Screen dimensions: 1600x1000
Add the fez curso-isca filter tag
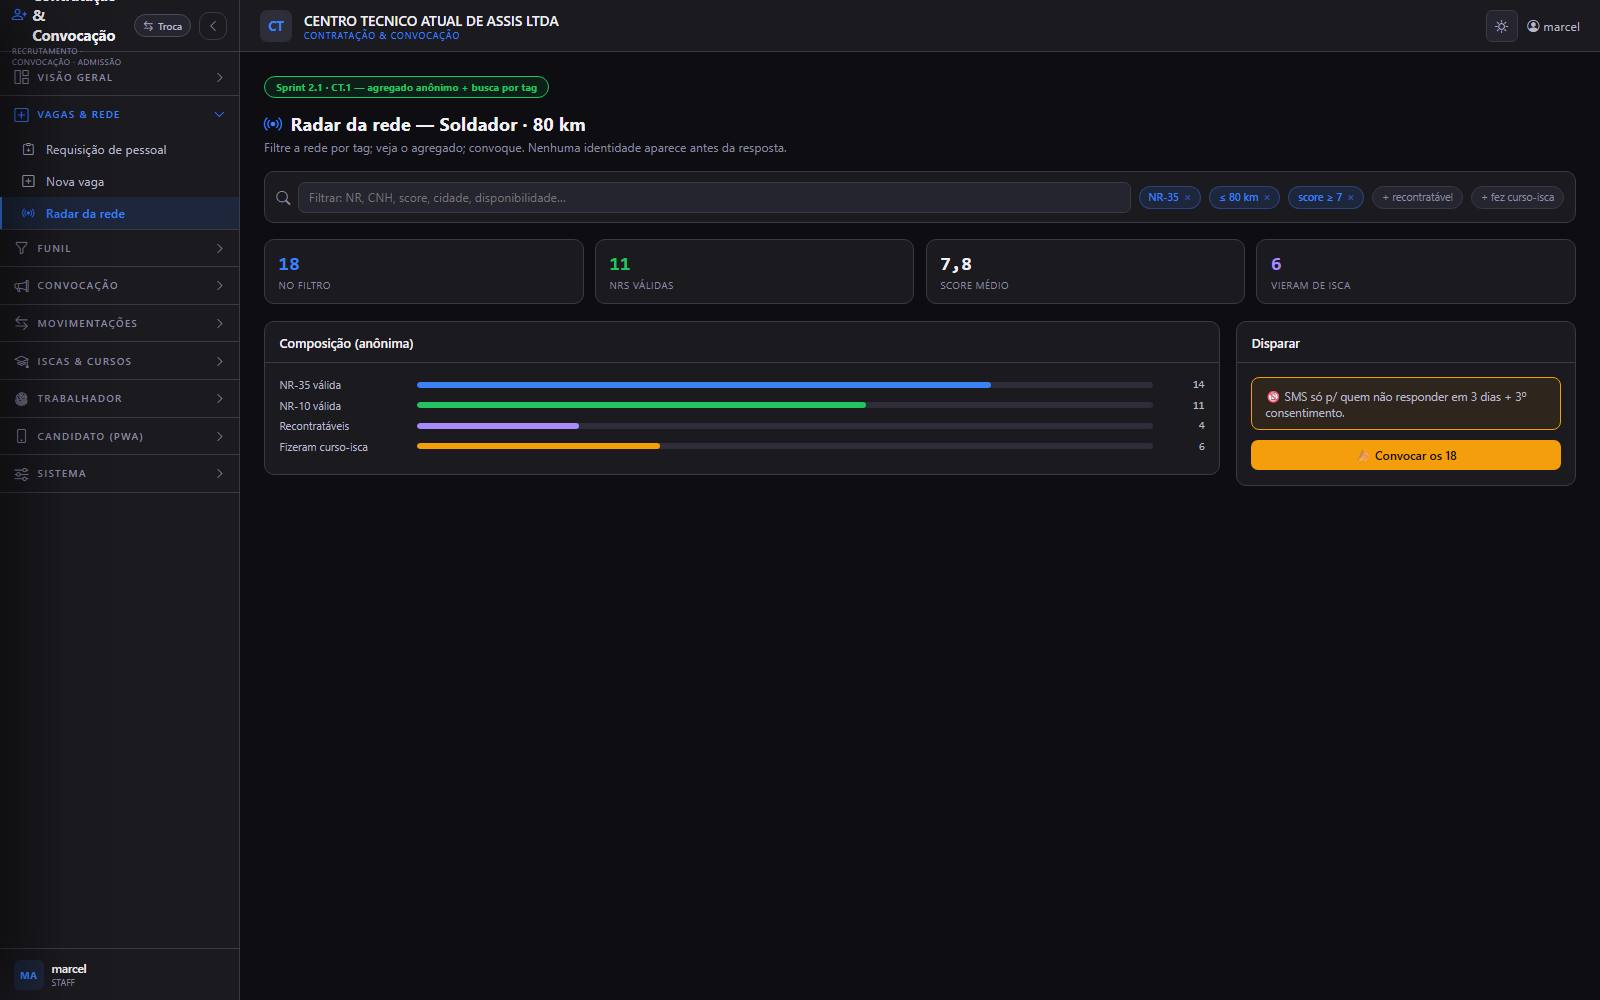point(1517,198)
